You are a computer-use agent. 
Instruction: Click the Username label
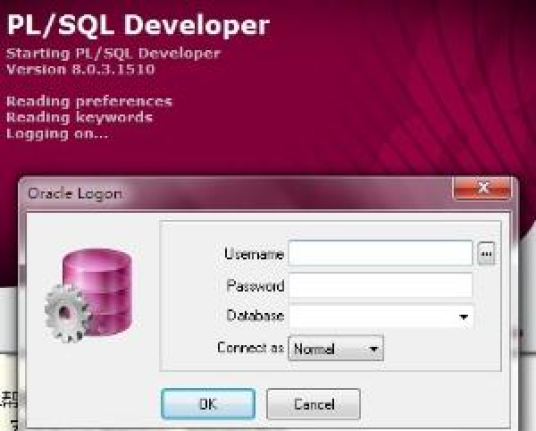click(254, 254)
